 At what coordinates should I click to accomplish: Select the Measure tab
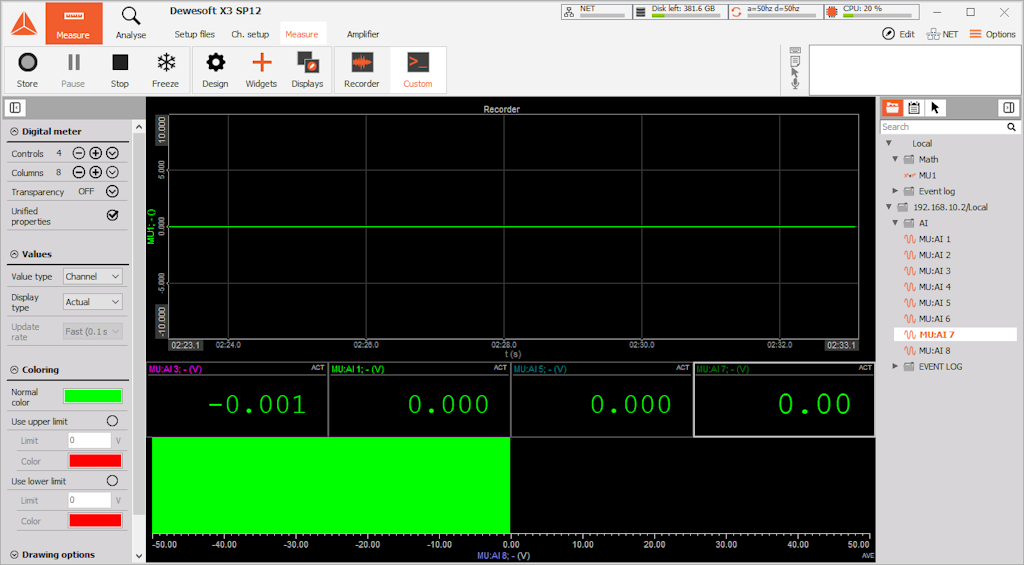point(302,34)
